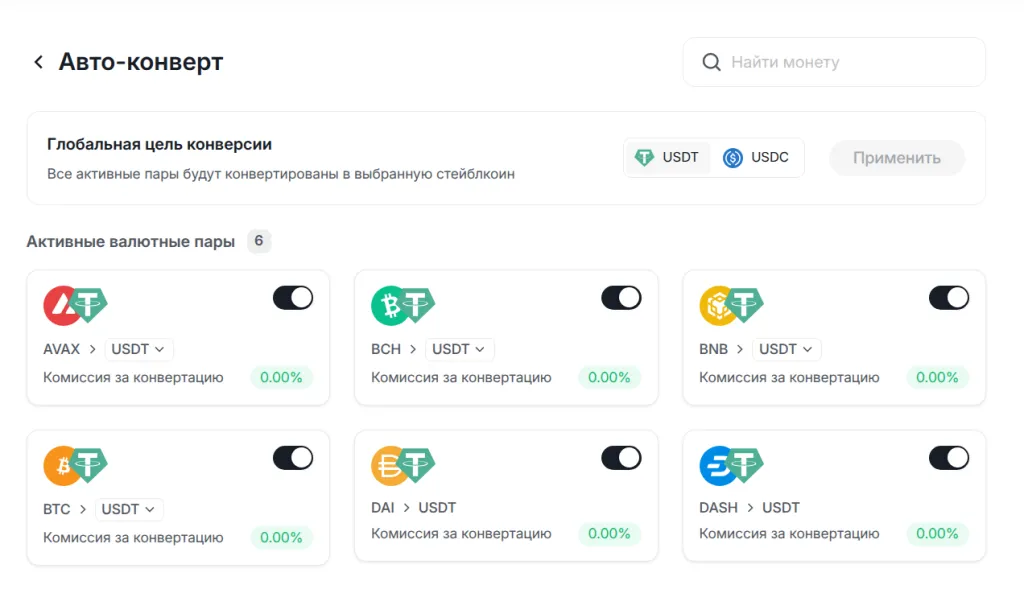Toggle the DASH pair switch off
The image size is (1024, 589).
pyautogui.click(x=949, y=458)
